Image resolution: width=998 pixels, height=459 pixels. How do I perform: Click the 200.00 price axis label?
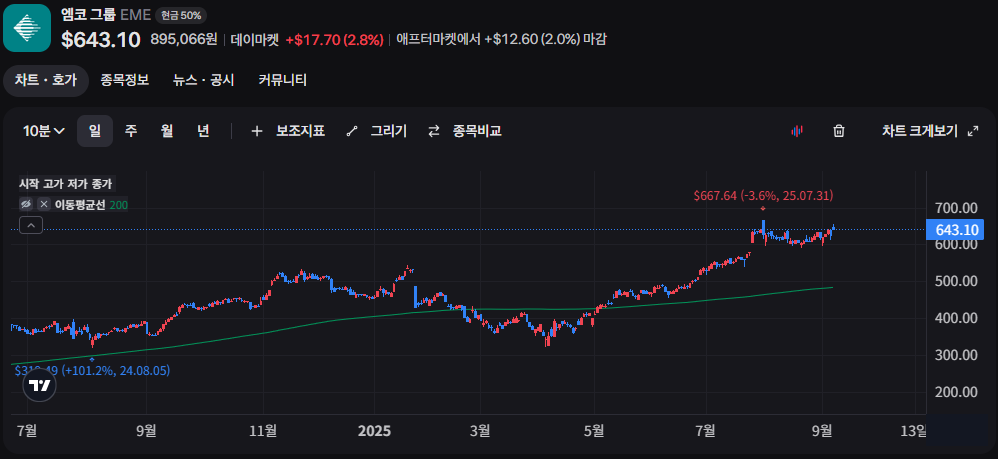click(x=956, y=392)
